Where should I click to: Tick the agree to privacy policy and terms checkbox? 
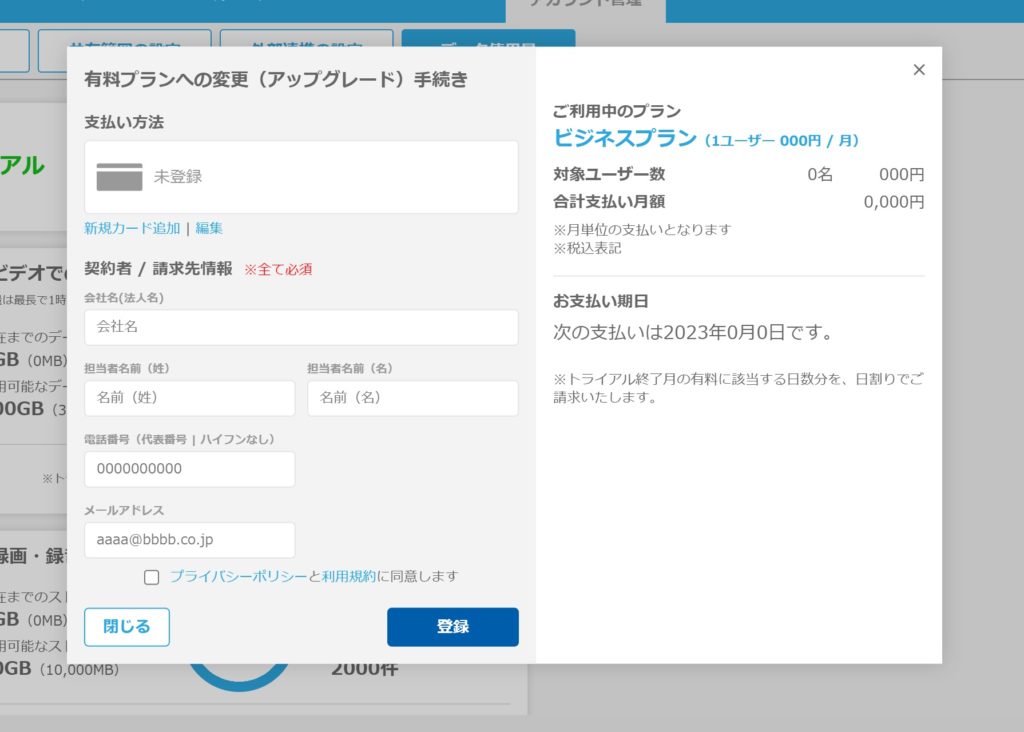[x=152, y=577]
